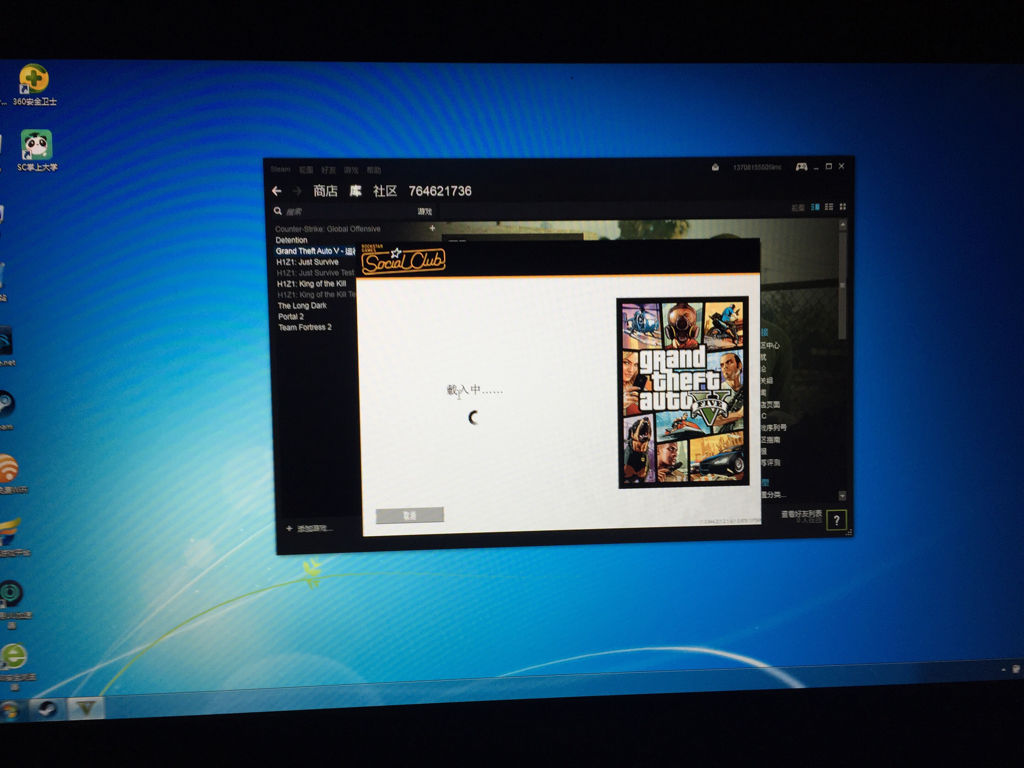Open 360安全卫士 desktop shortcut
The width and height of the screenshot is (1024, 768).
click(x=34, y=85)
